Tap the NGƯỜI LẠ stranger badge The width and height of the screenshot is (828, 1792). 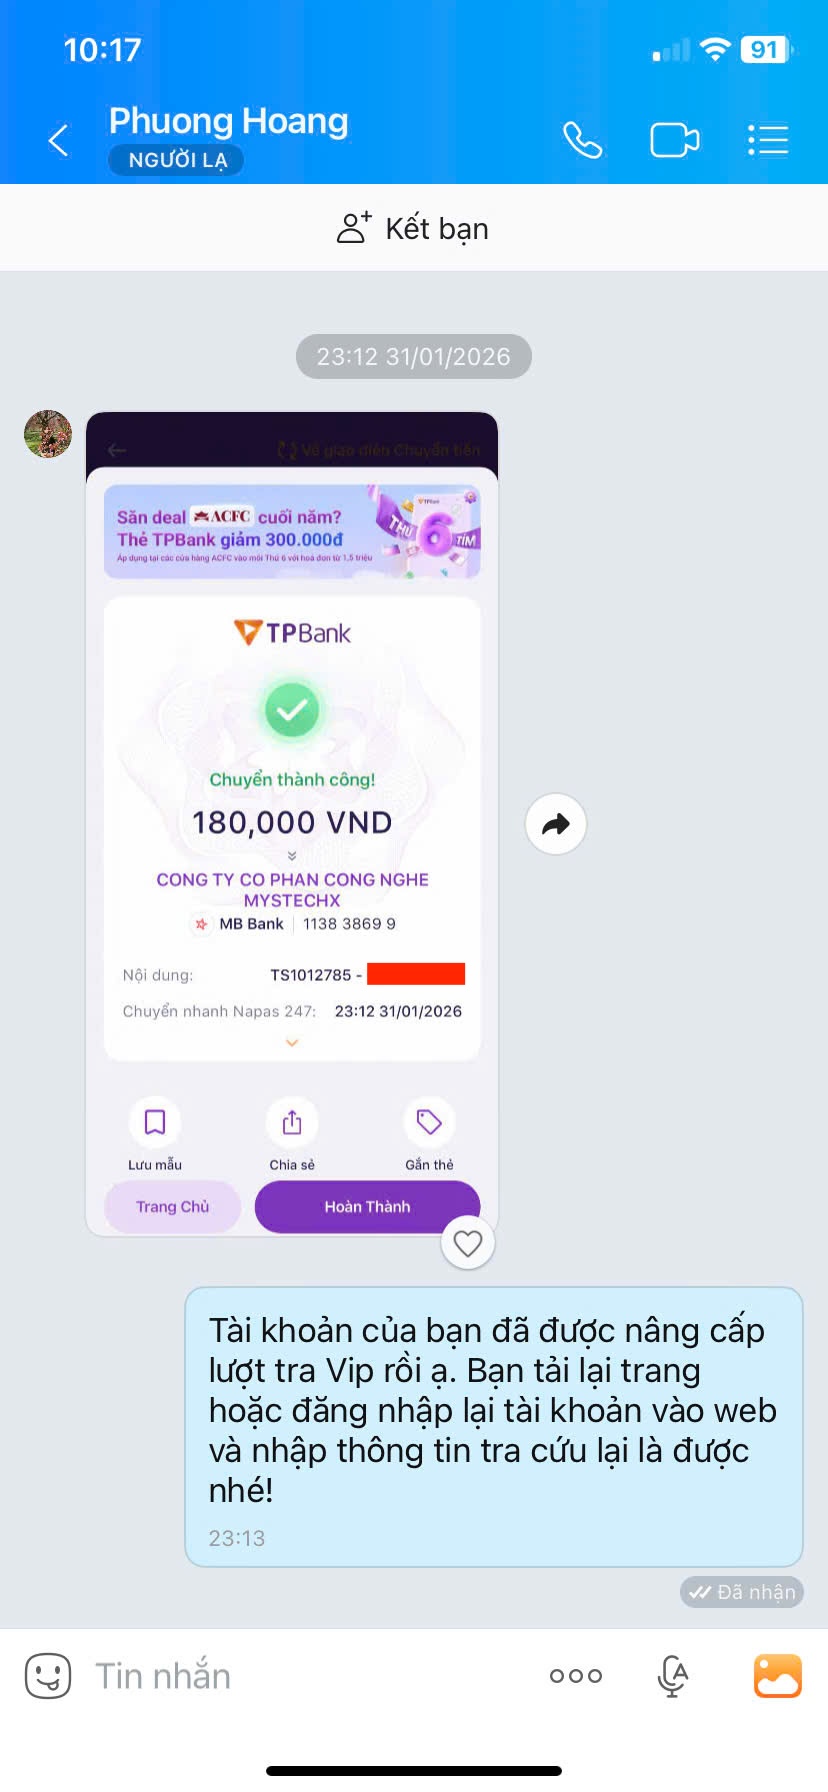click(177, 160)
